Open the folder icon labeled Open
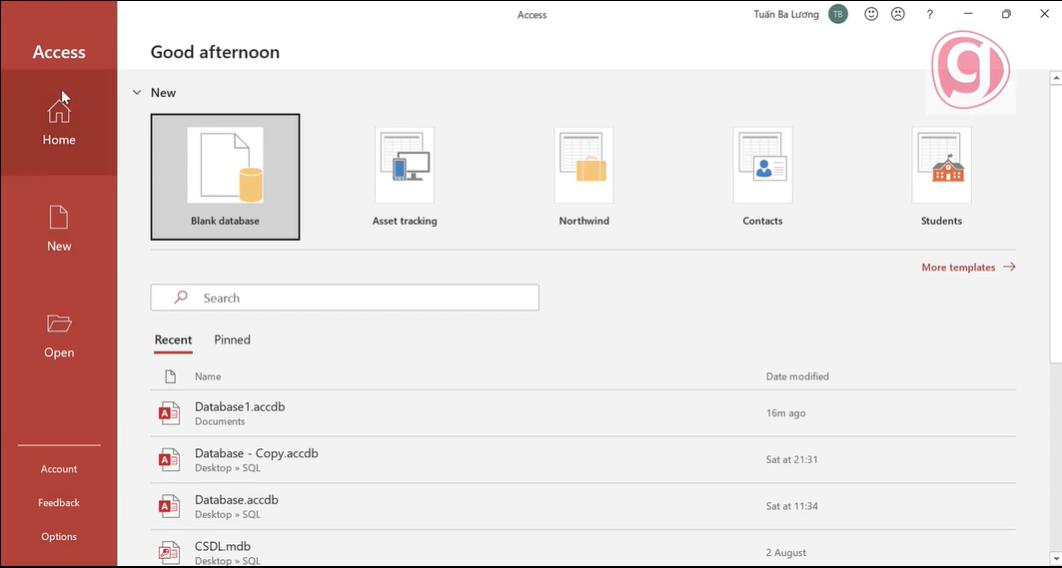Screen dimensions: 1062x568 click(59, 324)
